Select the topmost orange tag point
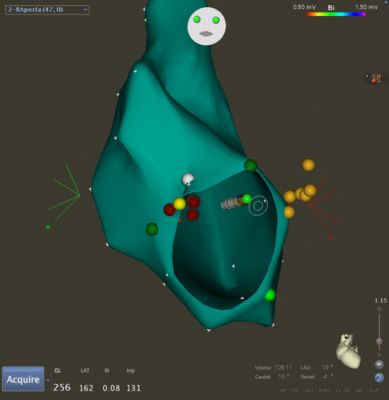 click(308, 165)
